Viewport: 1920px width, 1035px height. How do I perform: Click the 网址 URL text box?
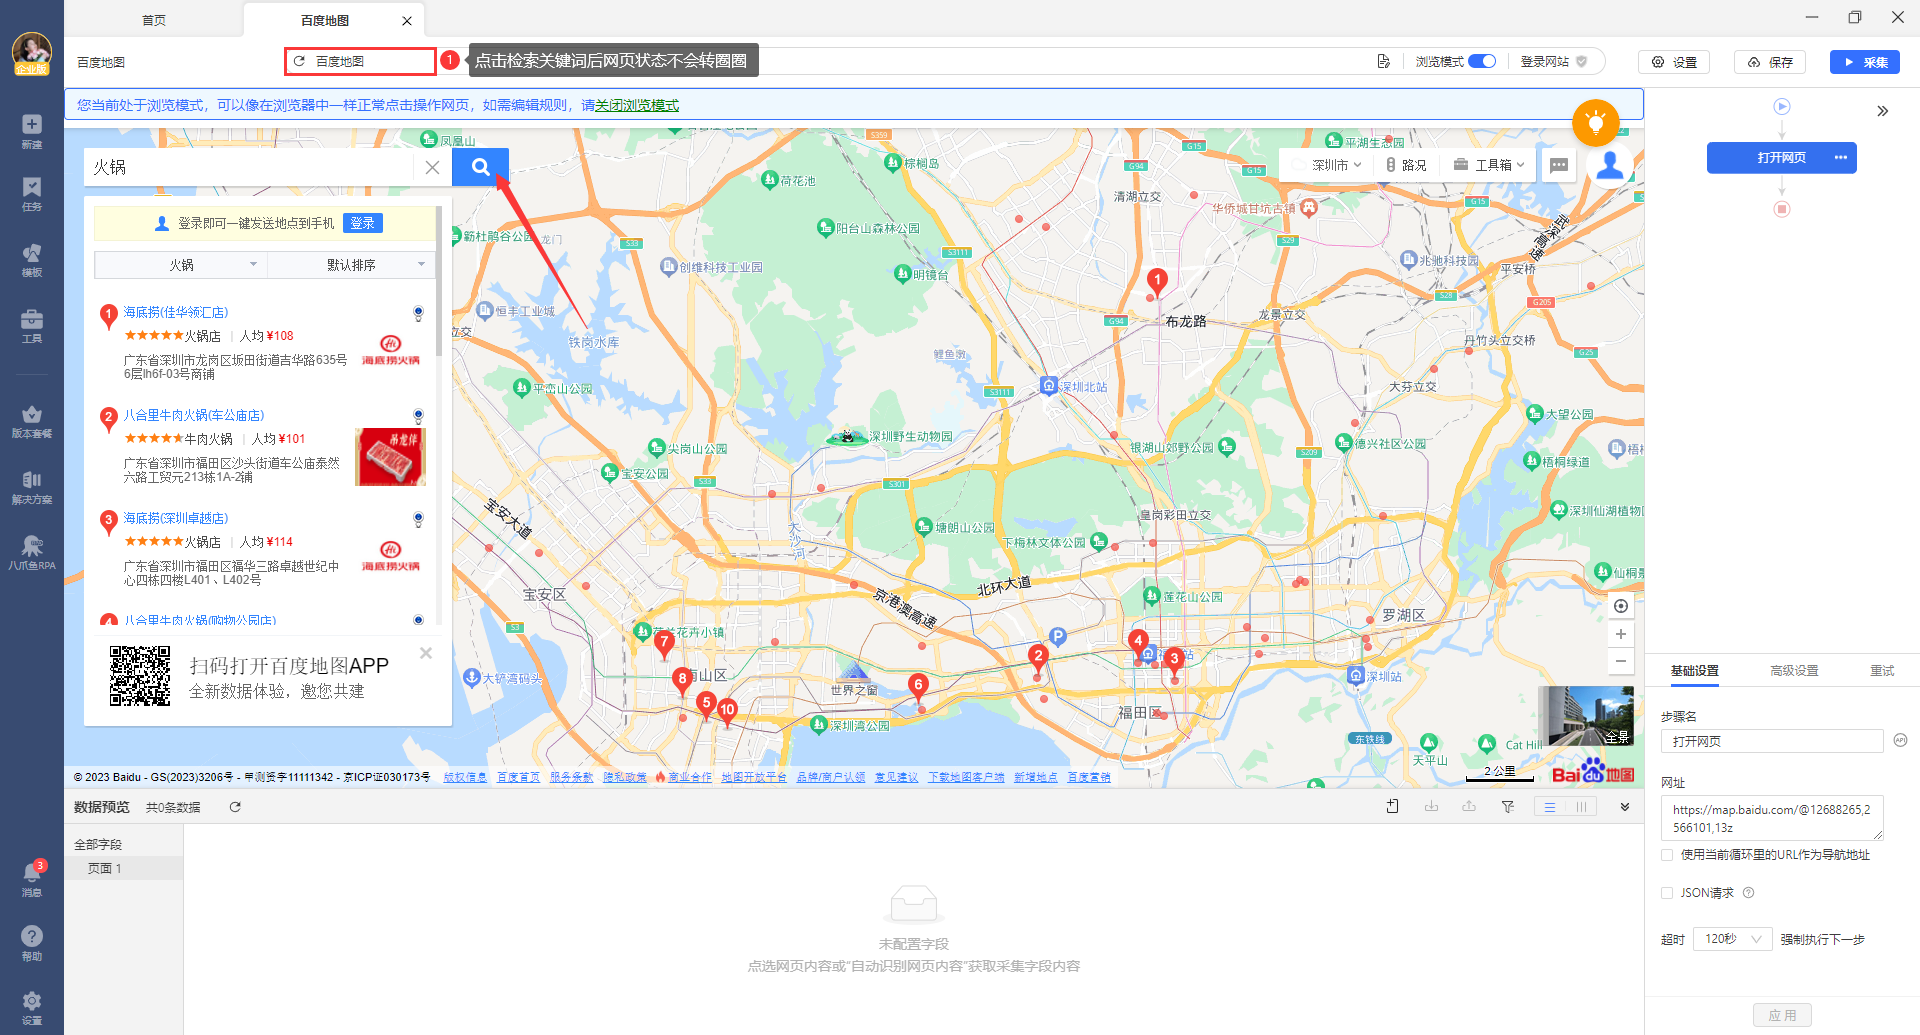(1772, 818)
